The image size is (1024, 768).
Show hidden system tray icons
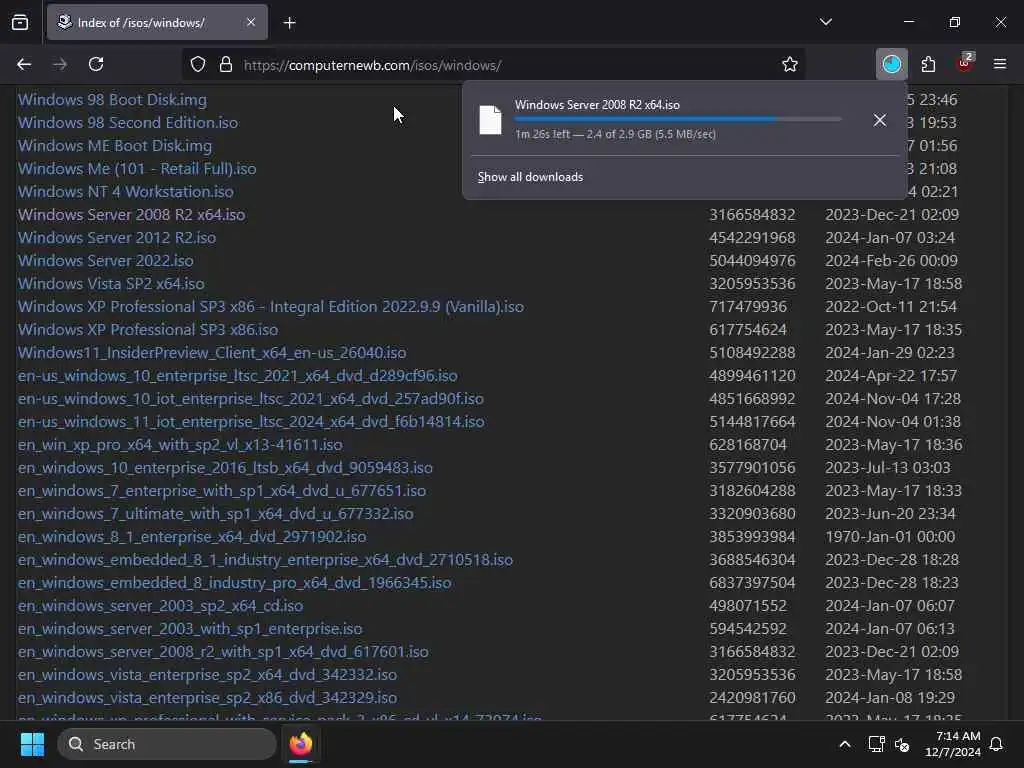[844, 744]
